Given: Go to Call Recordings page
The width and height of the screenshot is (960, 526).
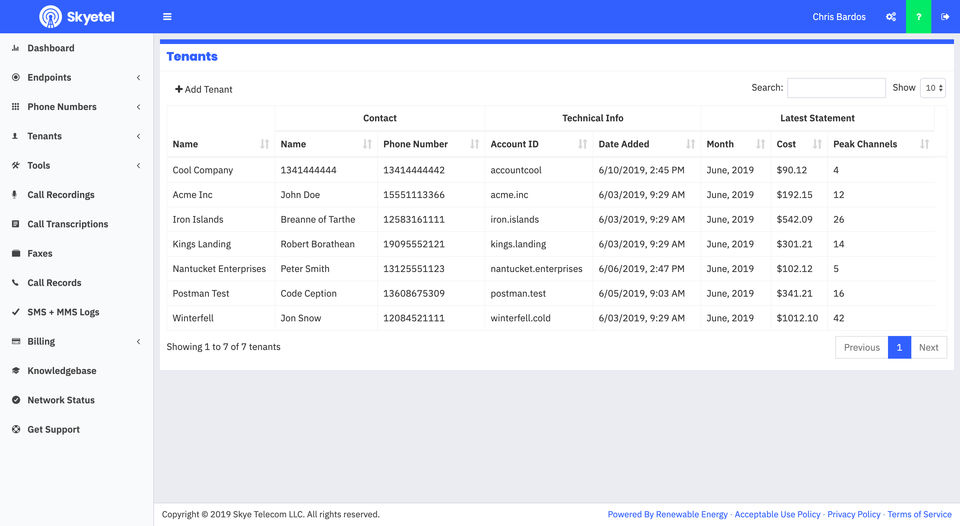Looking at the screenshot, I should tap(61, 195).
